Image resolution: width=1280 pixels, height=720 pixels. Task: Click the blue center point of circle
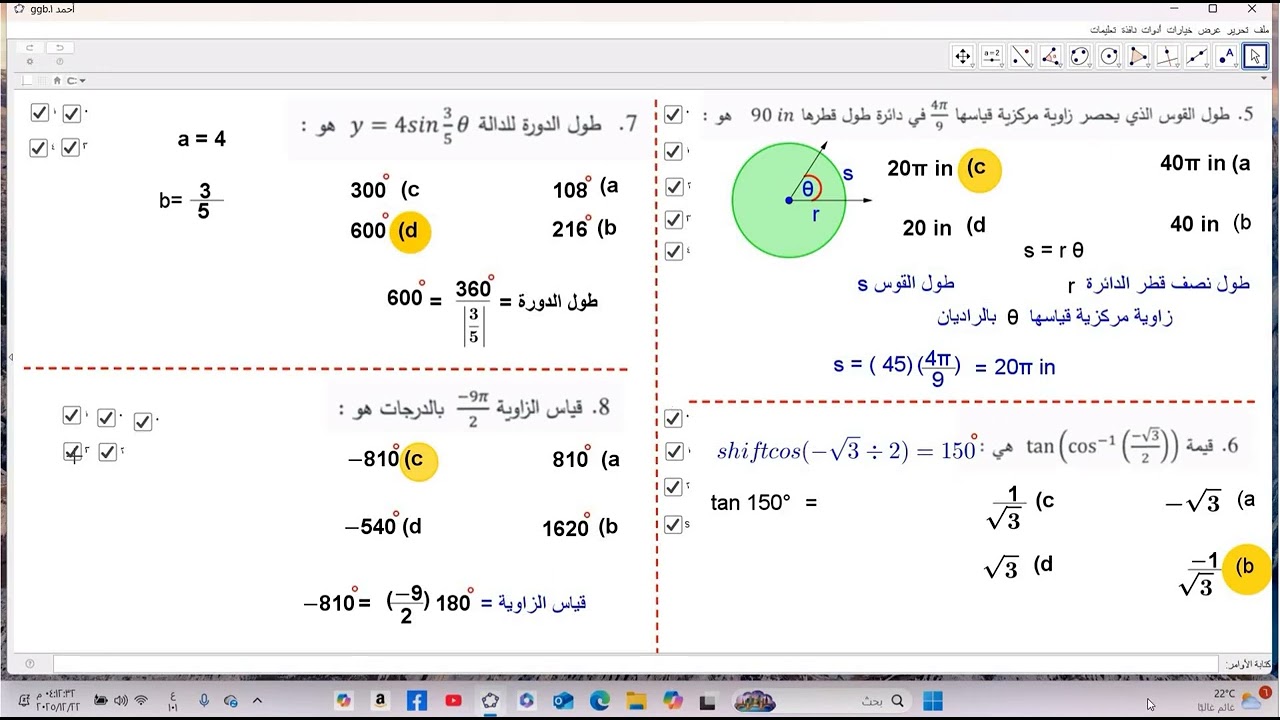point(789,200)
